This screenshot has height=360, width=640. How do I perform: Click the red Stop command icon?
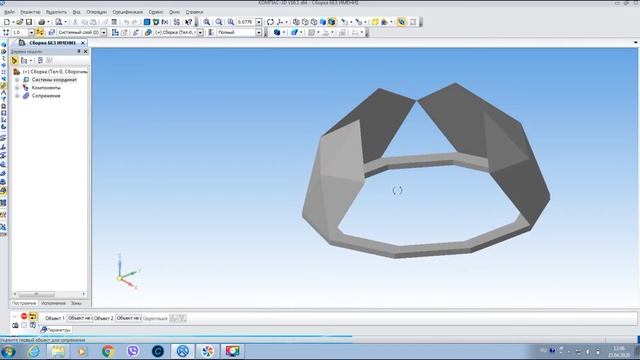point(24,316)
